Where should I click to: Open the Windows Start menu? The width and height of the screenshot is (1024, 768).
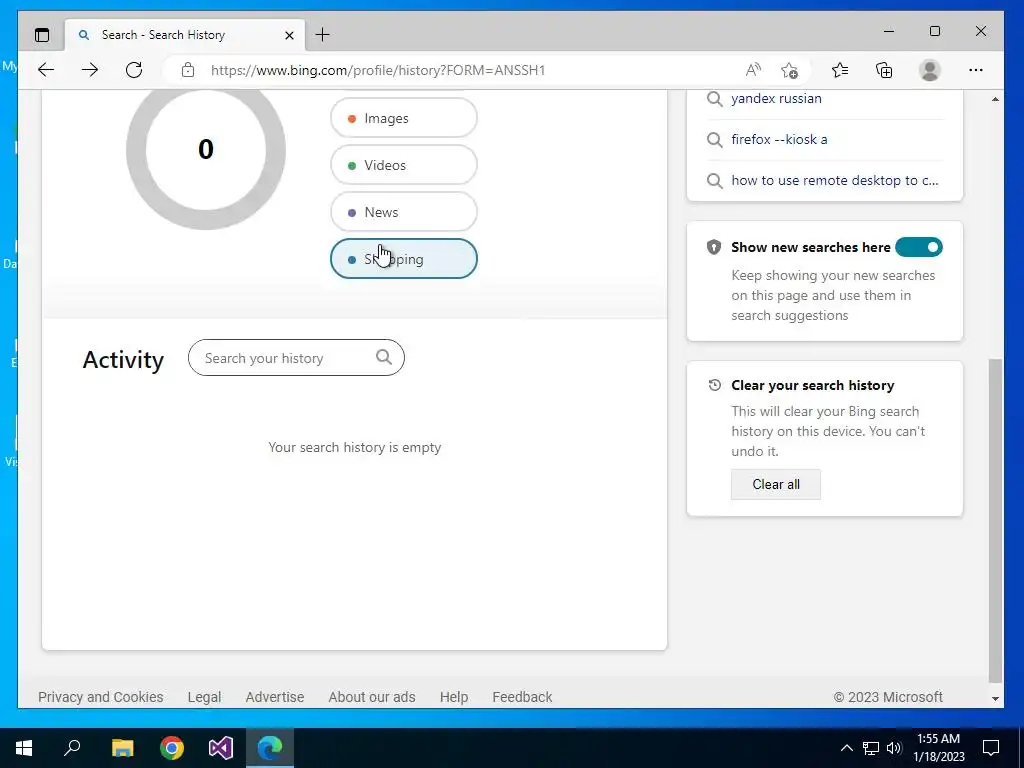(x=24, y=748)
